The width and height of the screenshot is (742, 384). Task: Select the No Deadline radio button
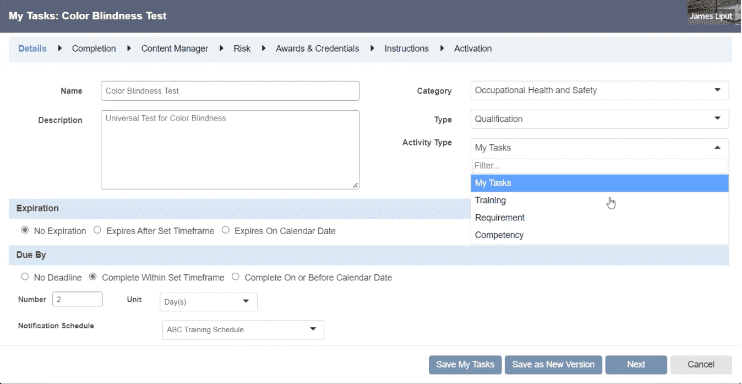25,277
